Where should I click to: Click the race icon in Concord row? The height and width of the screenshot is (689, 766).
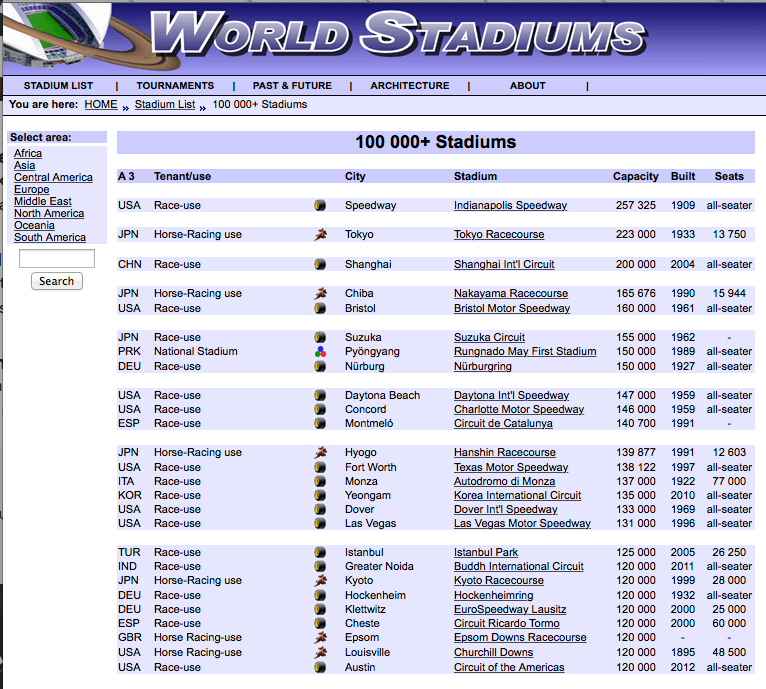click(x=320, y=409)
